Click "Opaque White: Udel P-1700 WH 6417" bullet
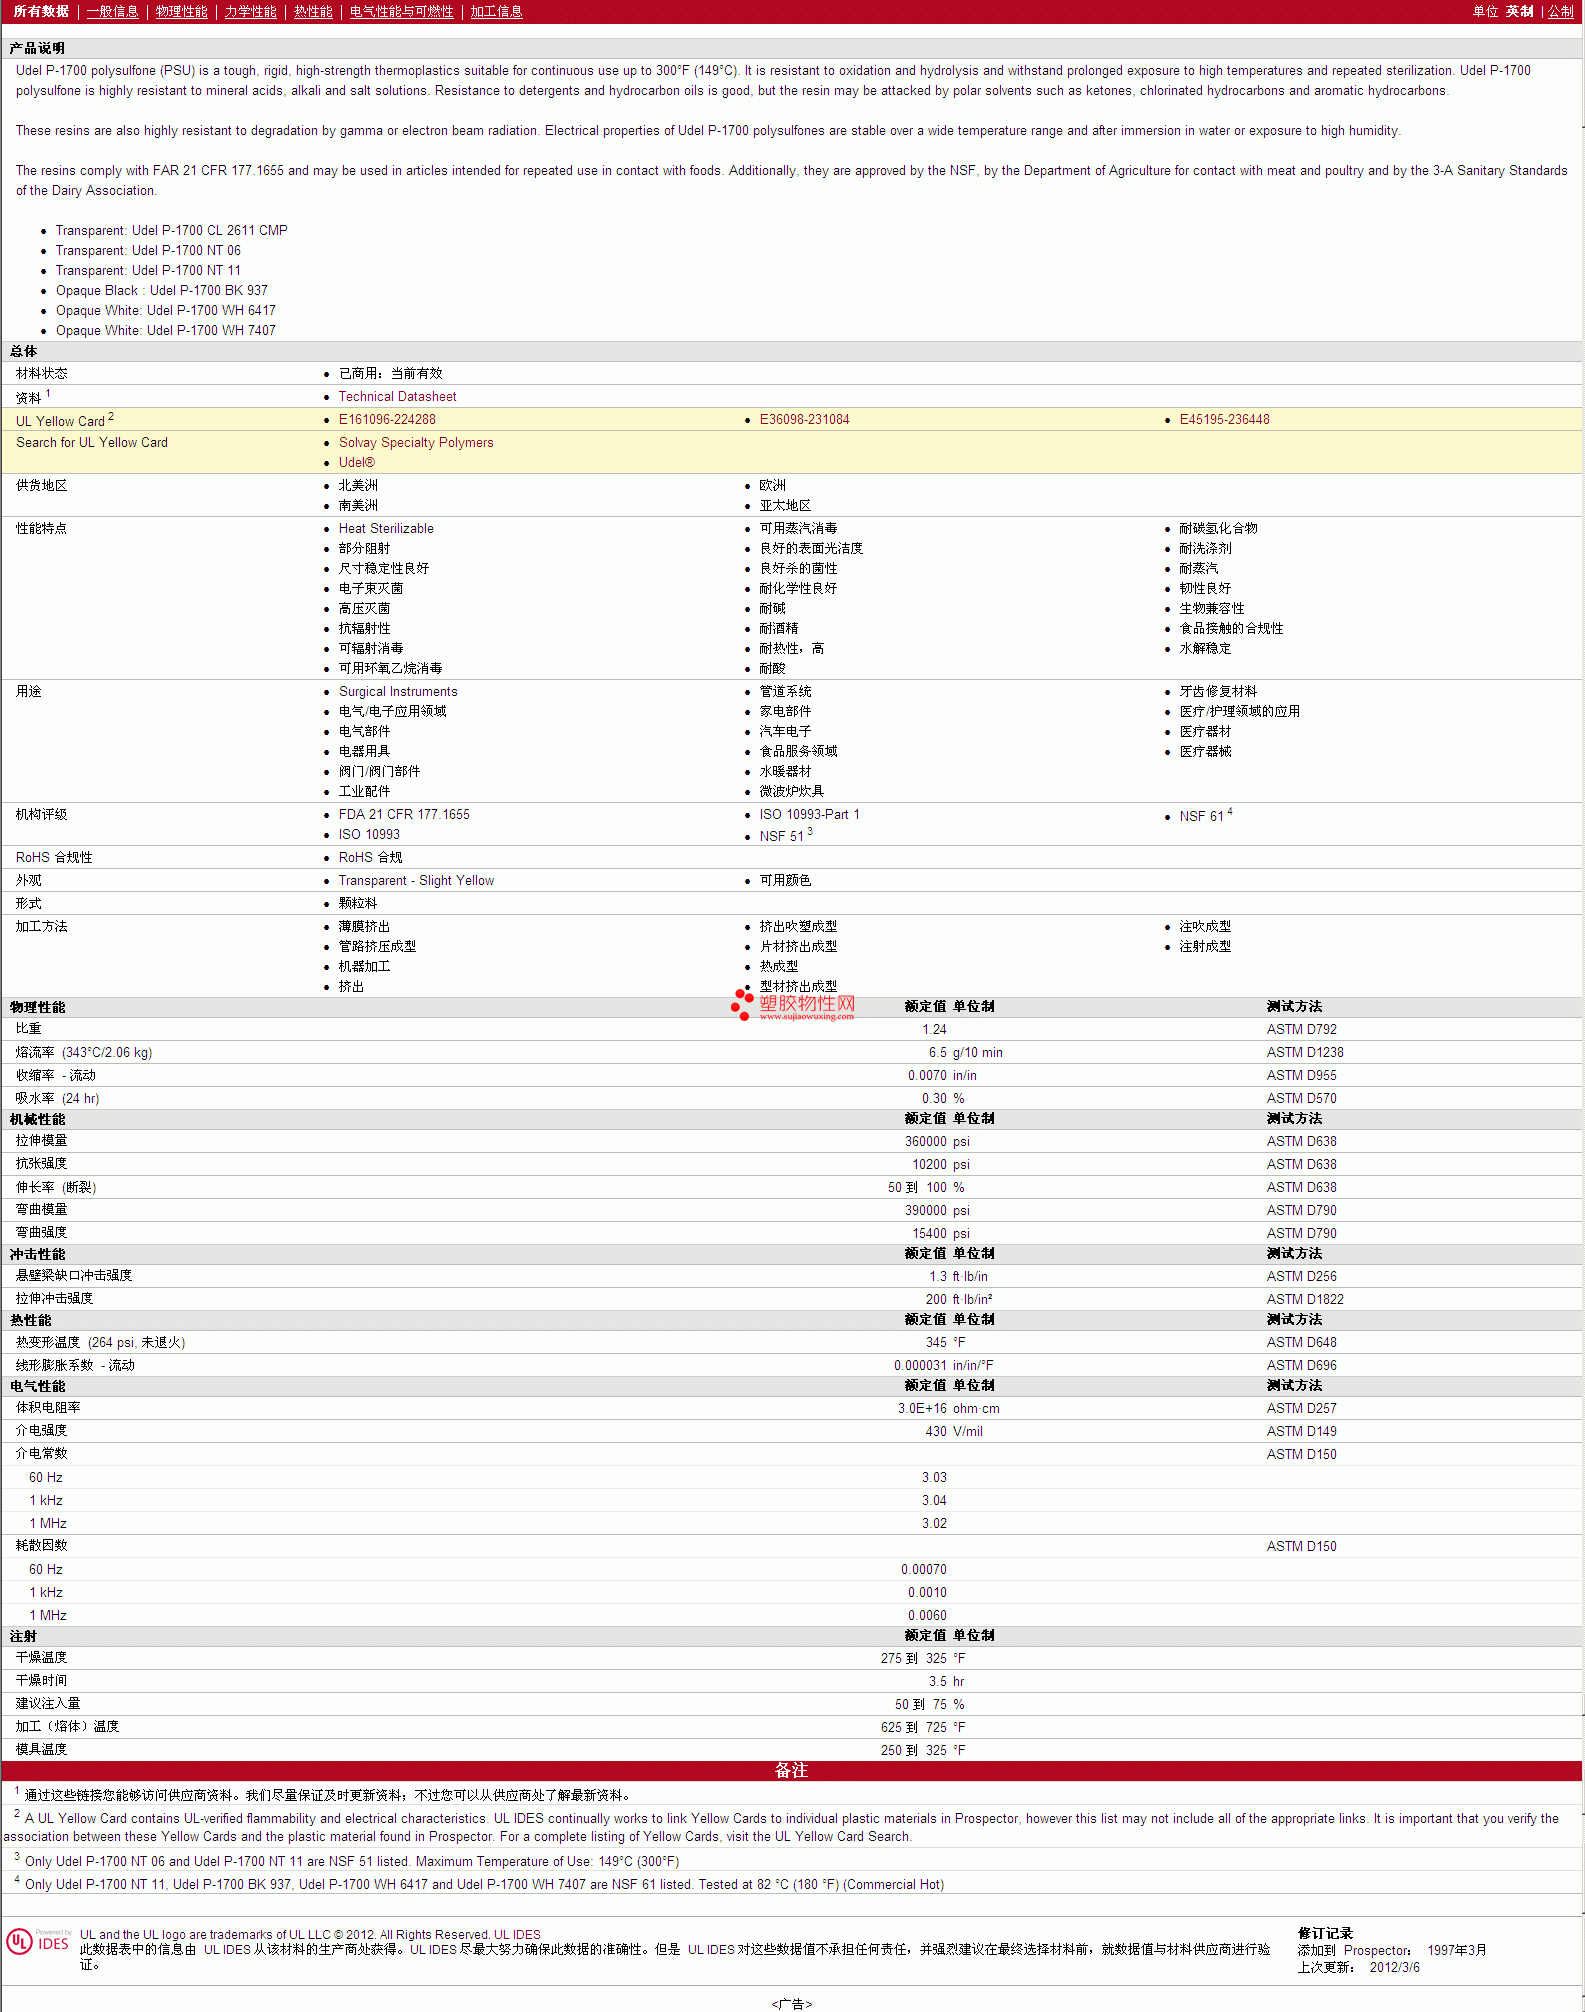 165,311
